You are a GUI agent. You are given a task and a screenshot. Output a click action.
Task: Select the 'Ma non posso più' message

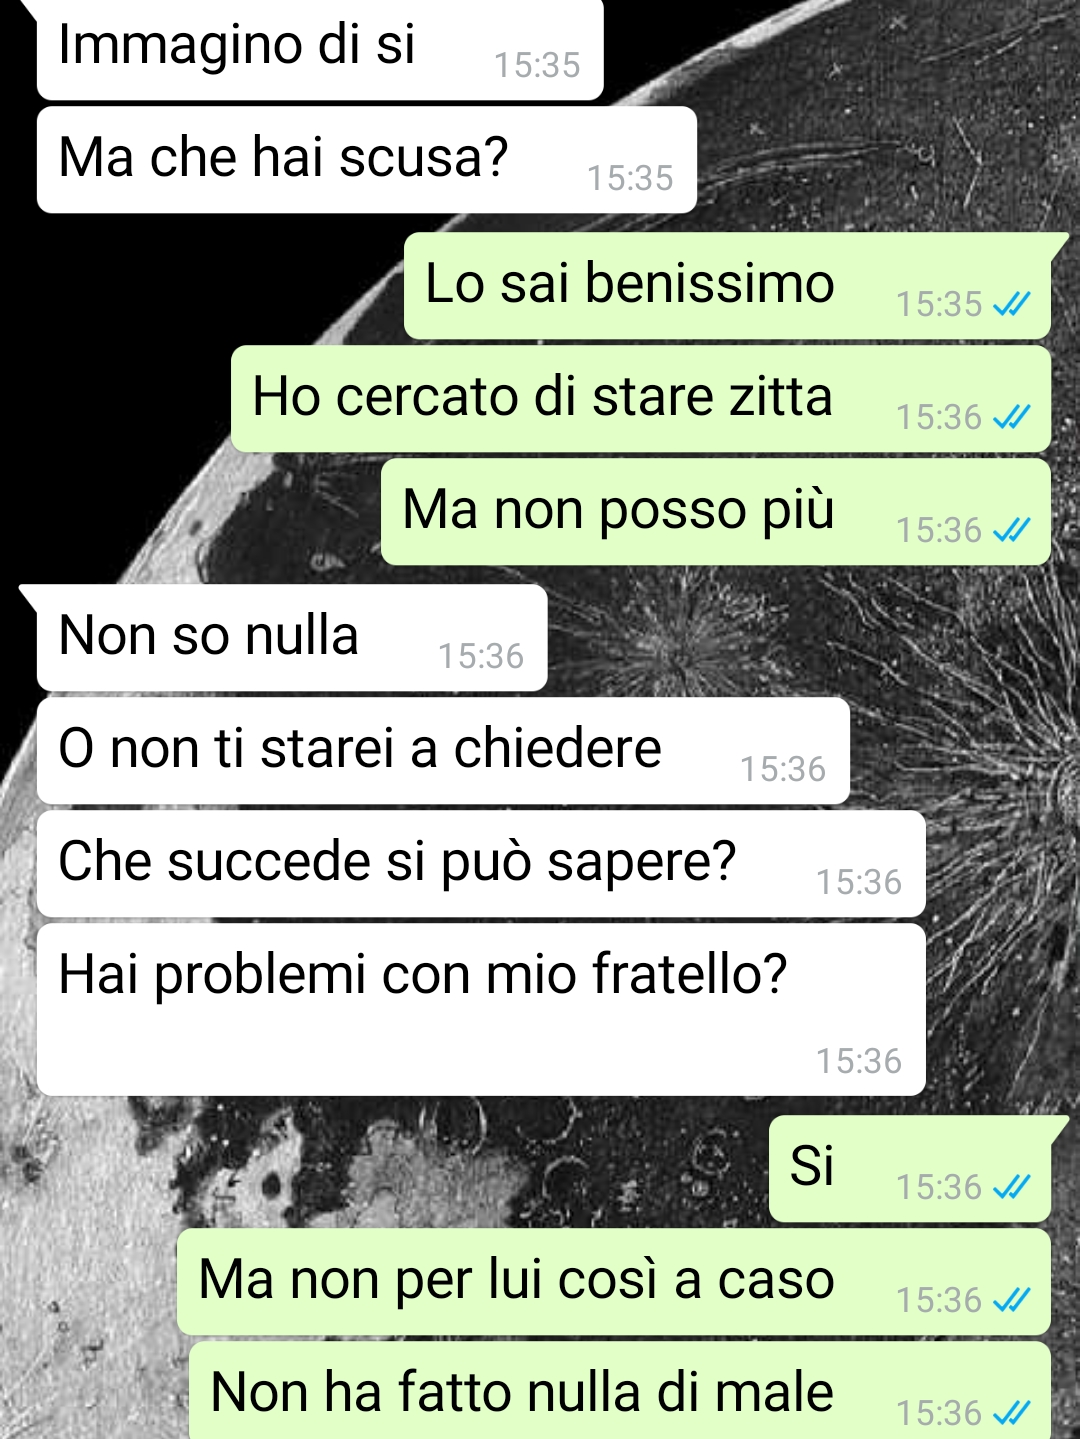coord(716,512)
